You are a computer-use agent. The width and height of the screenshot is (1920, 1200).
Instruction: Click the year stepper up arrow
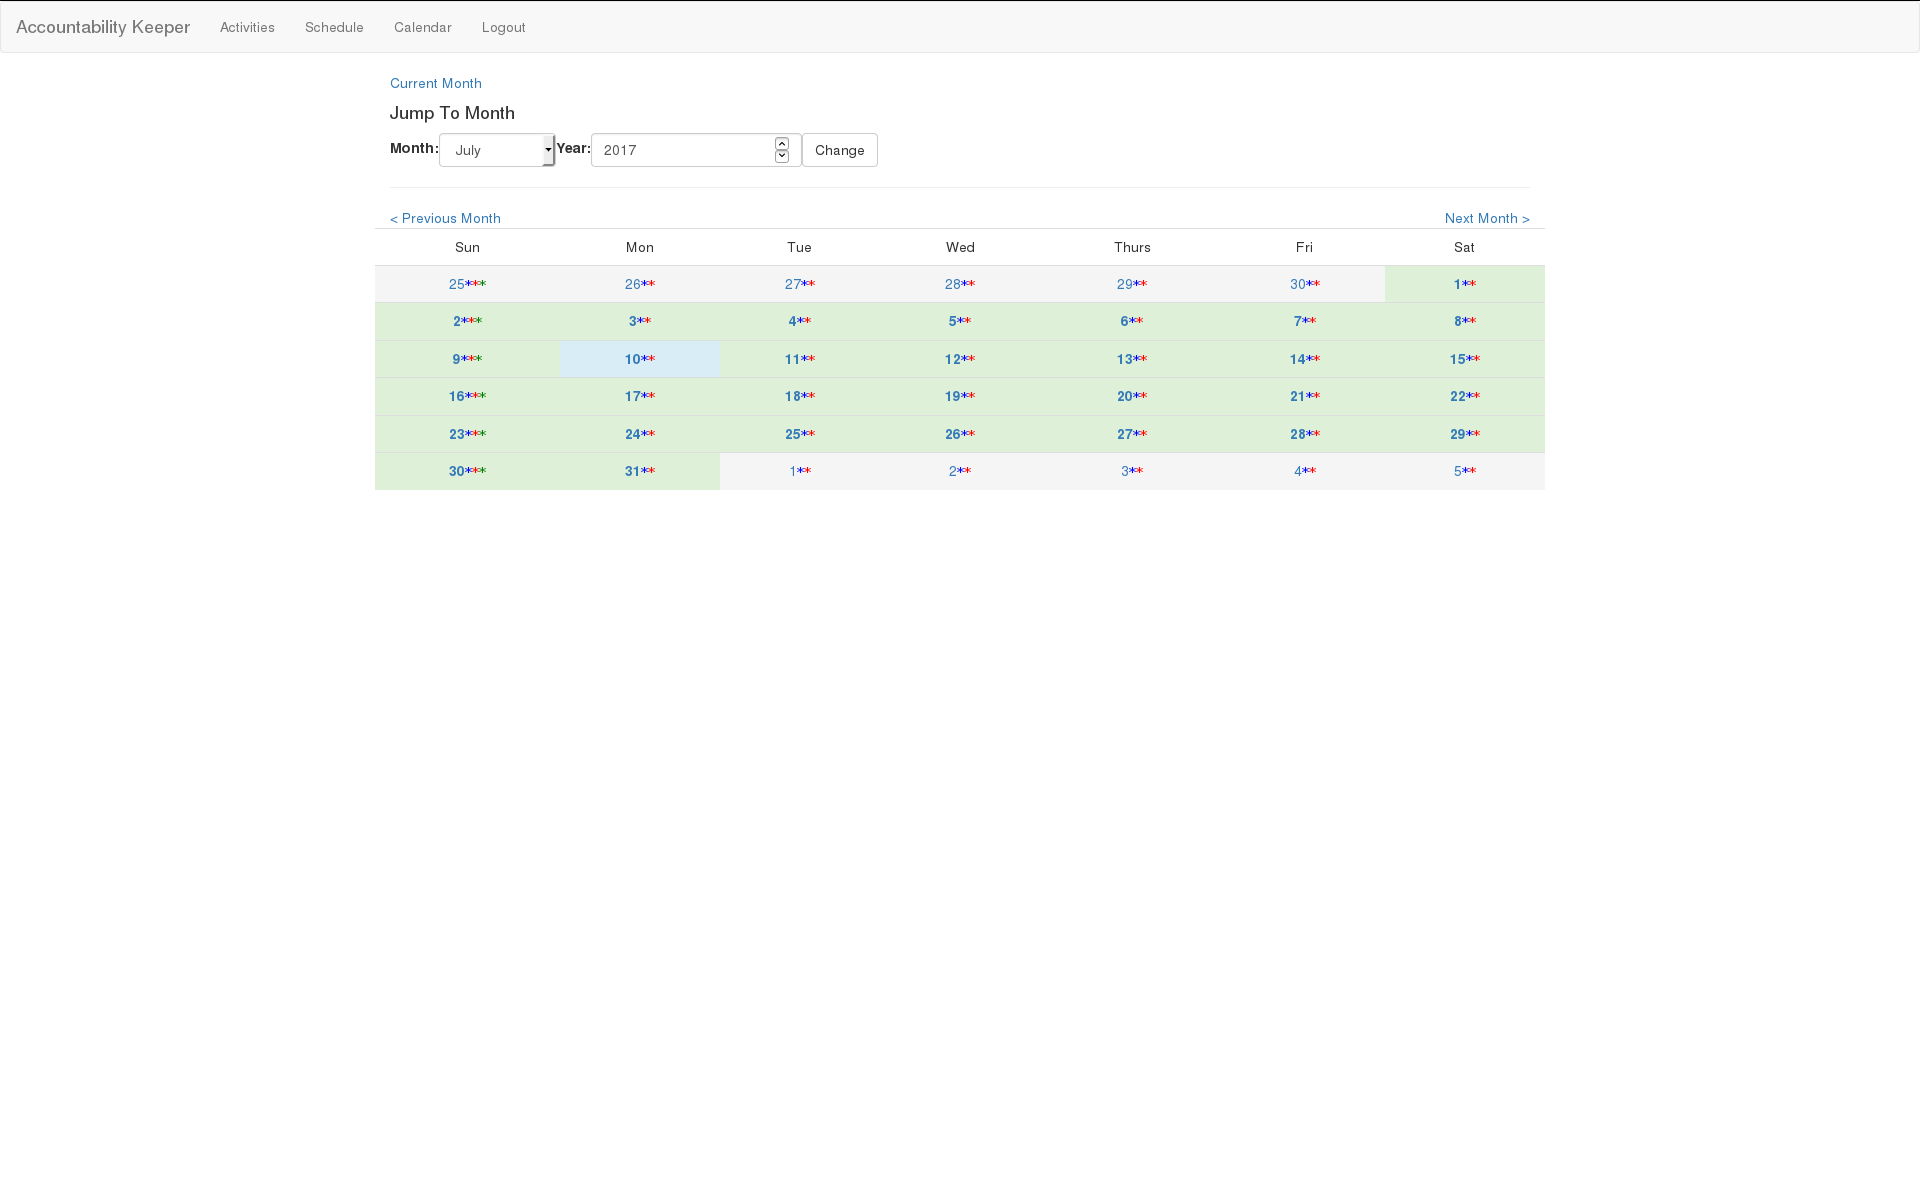[x=782, y=144]
